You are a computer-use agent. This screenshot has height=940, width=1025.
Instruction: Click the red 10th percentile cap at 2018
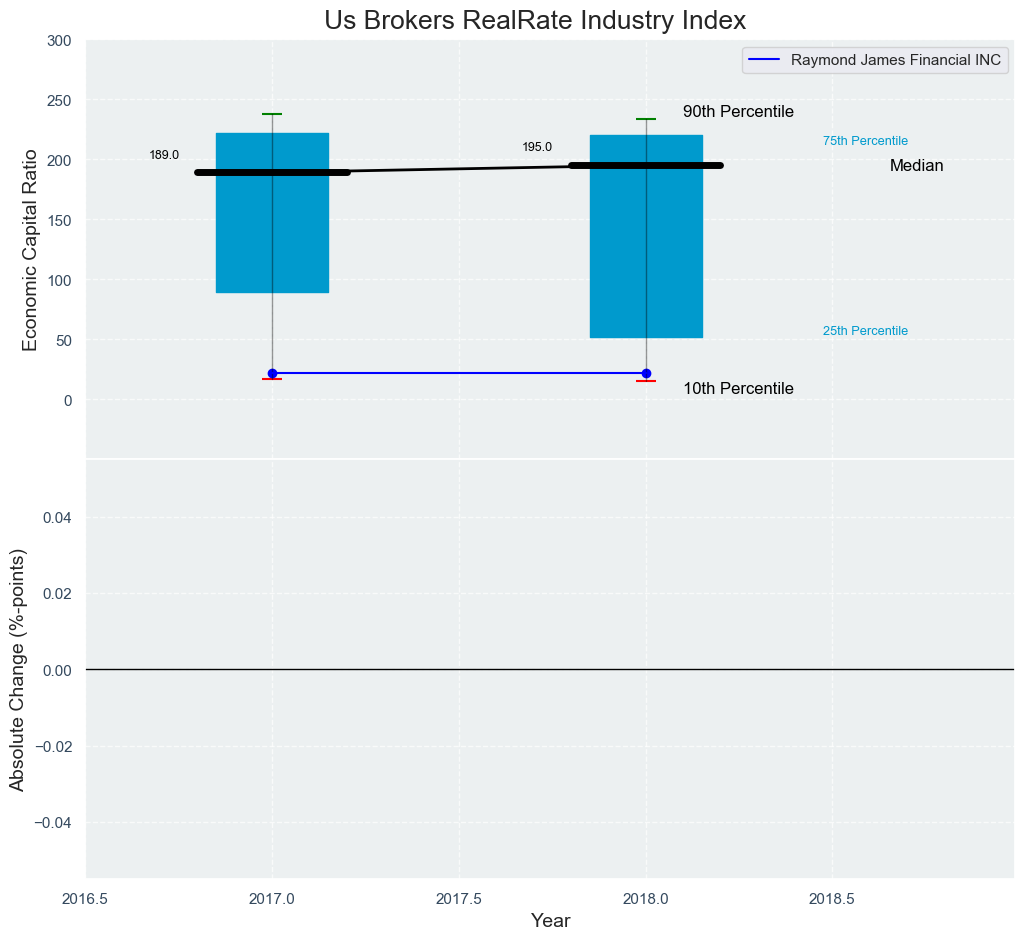pos(646,381)
